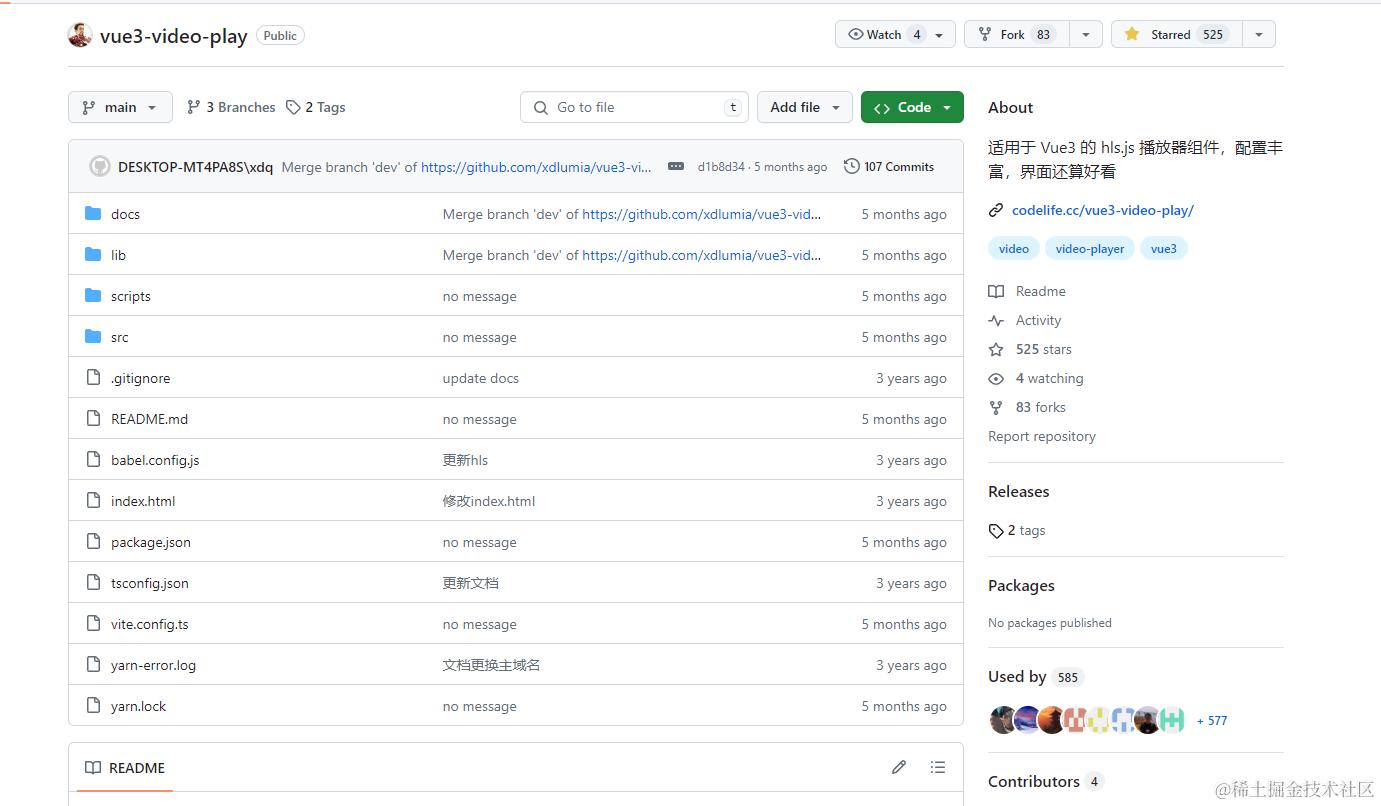1381x806 pixels.
Task: Focus the Go to file search field
Action: (634, 107)
